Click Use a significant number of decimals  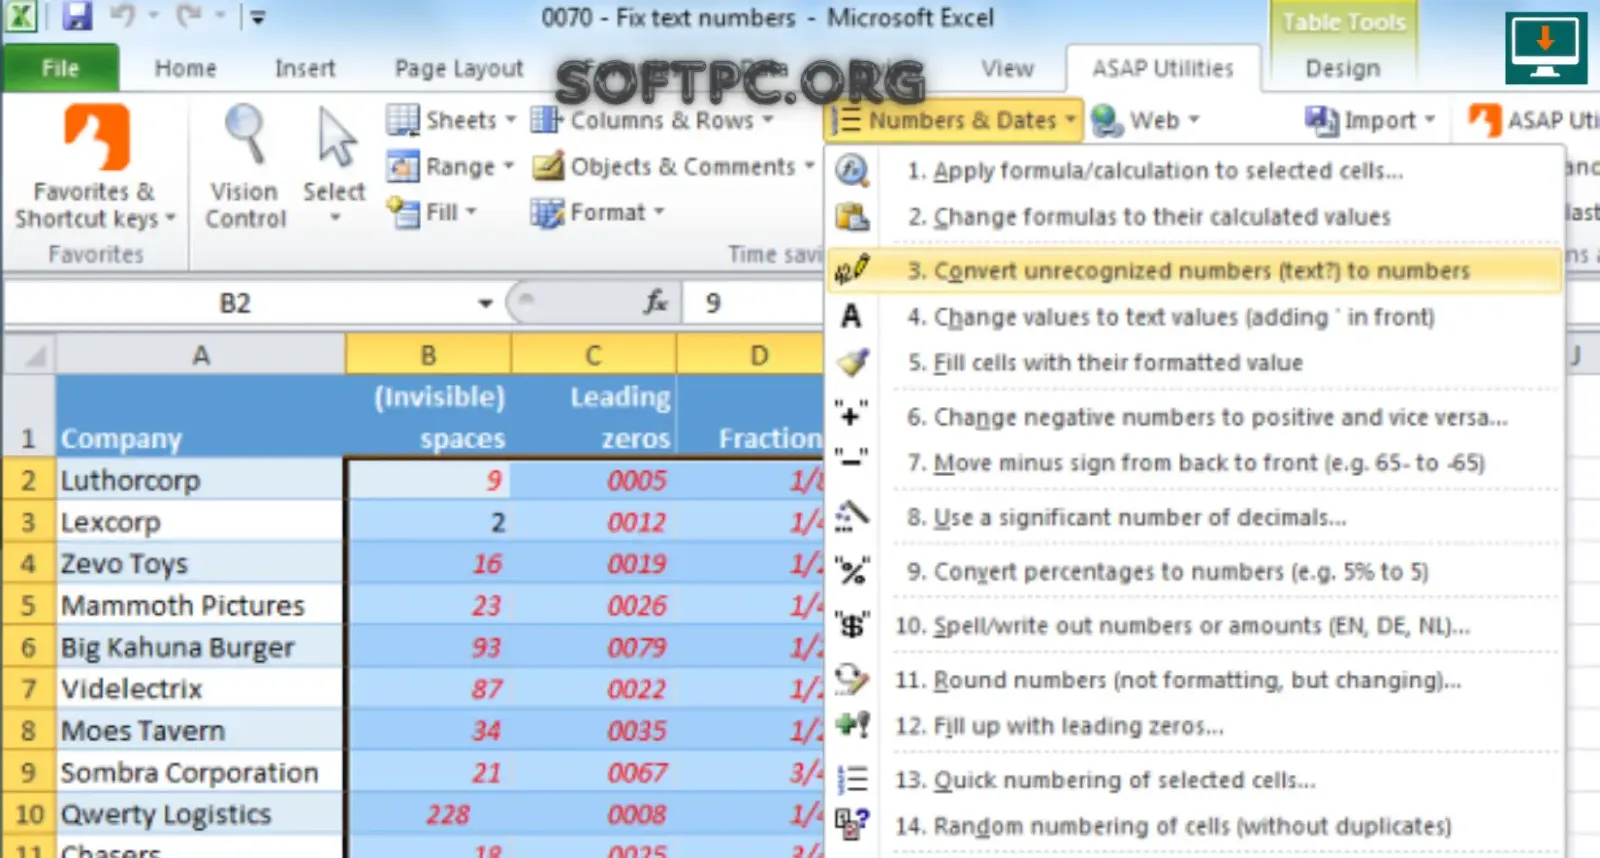coord(1195,517)
